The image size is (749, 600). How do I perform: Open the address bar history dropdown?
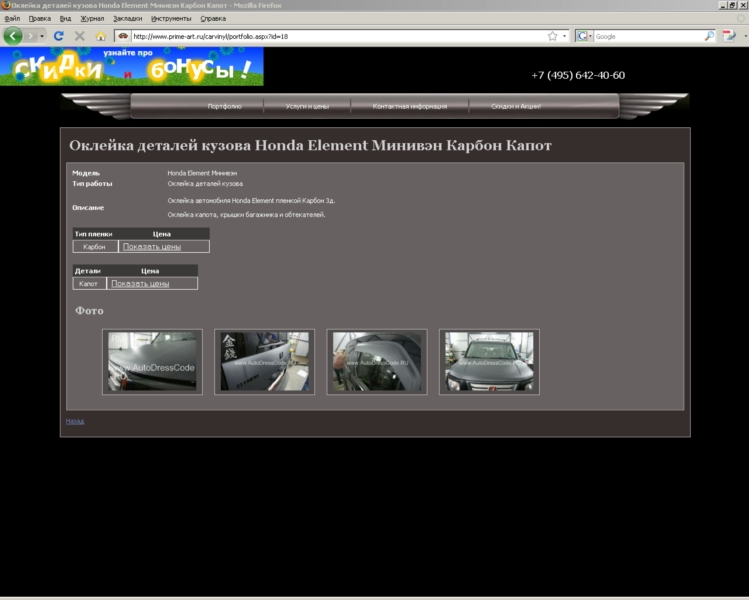coord(564,36)
